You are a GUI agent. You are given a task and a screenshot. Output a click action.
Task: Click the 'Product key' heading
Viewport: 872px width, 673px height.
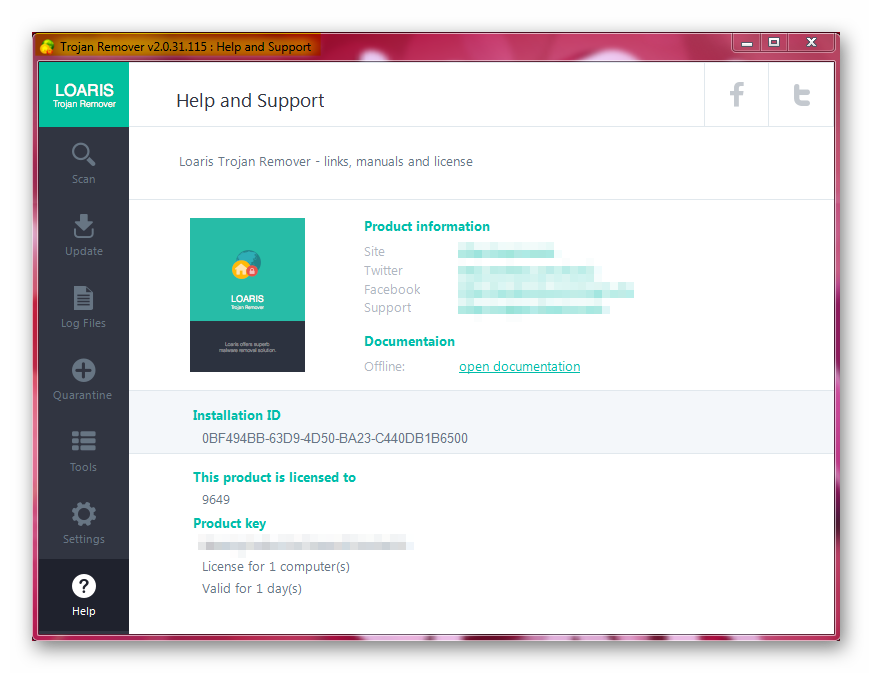click(230, 523)
